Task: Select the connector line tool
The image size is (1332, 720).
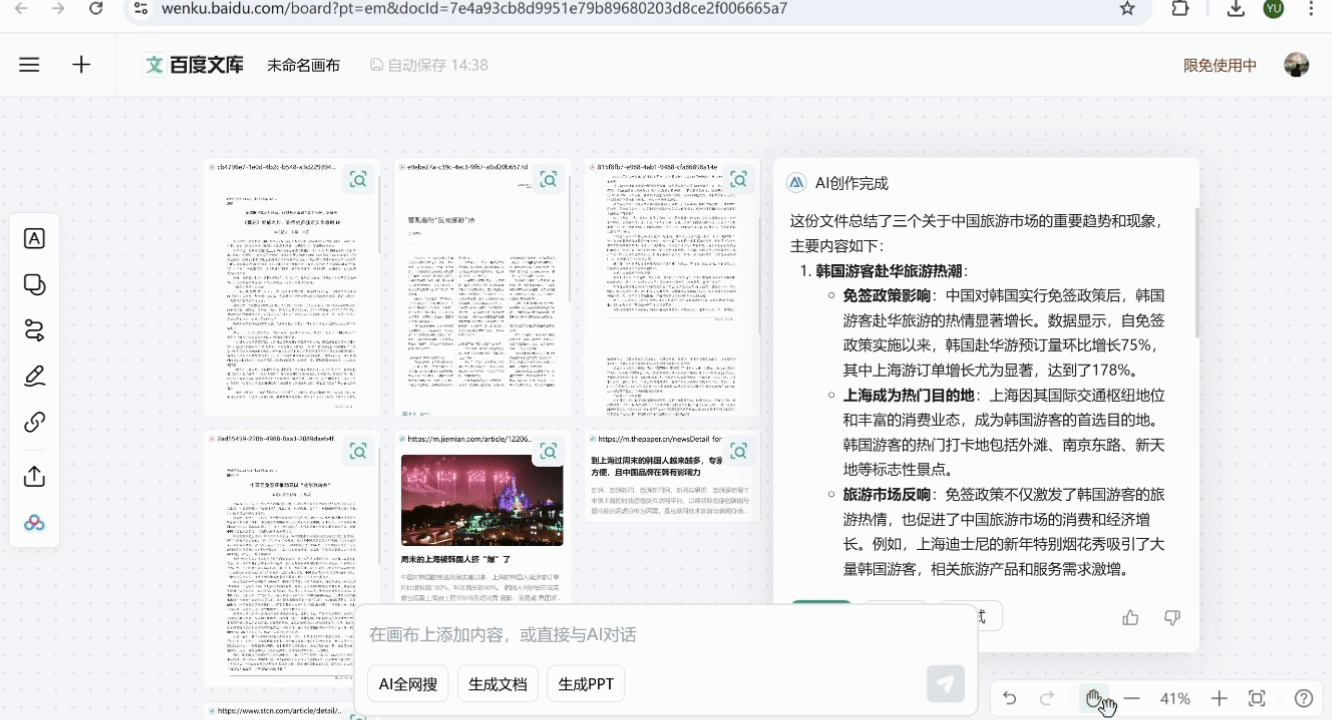Action: [34, 331]
